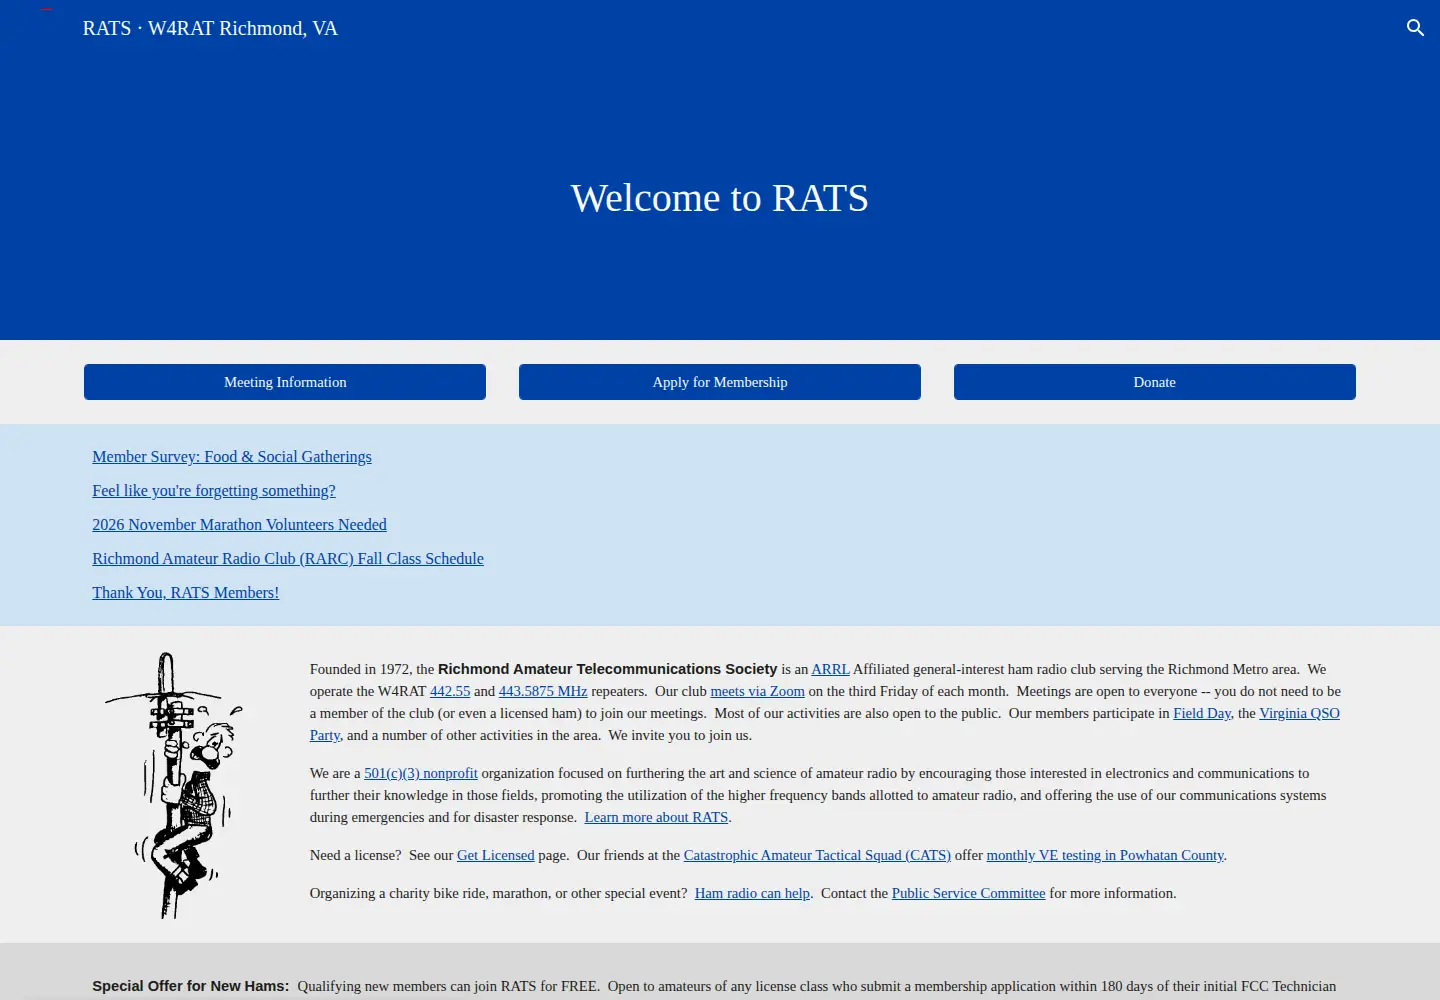The image size is (1440, 1000).
Task: Click Ham radio can help link
Action: pos(752,893)
